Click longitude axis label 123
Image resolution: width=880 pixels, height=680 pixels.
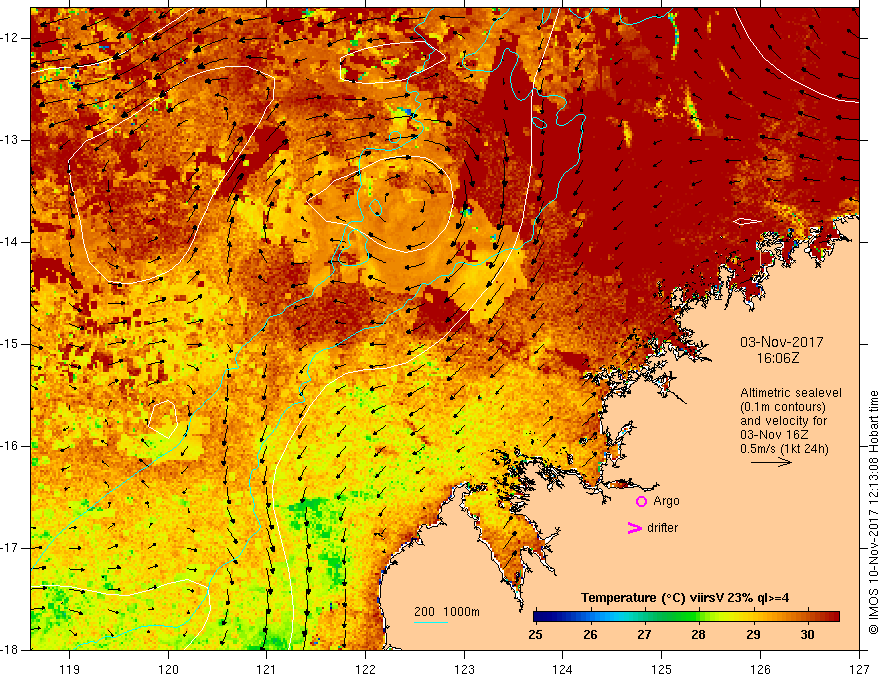464,669
